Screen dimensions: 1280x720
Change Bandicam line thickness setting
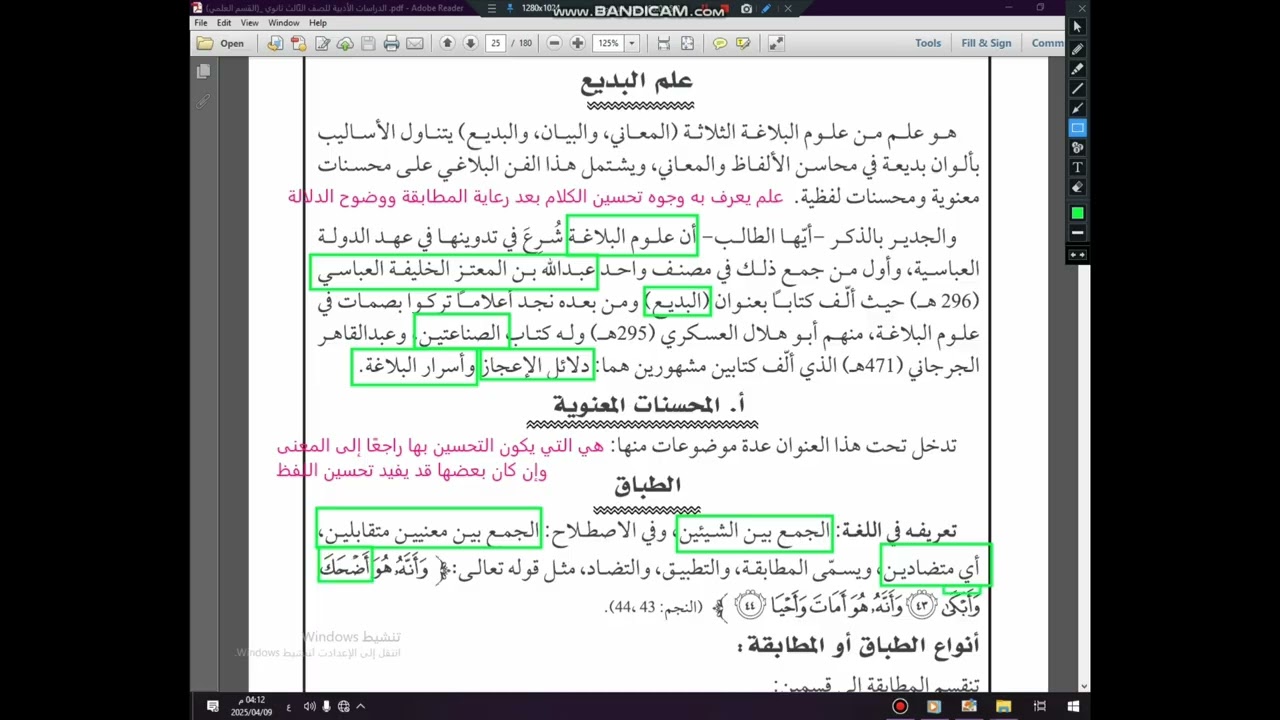1077,233
